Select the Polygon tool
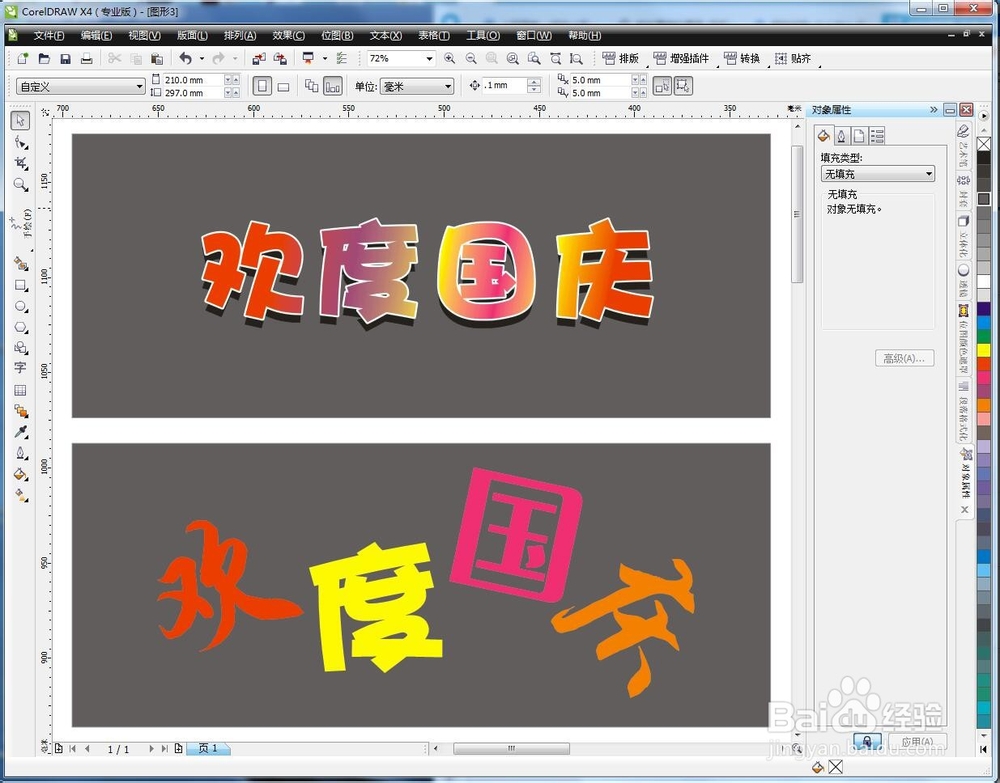Viewport: 1000px width, 783px height. tap(20, 327)
